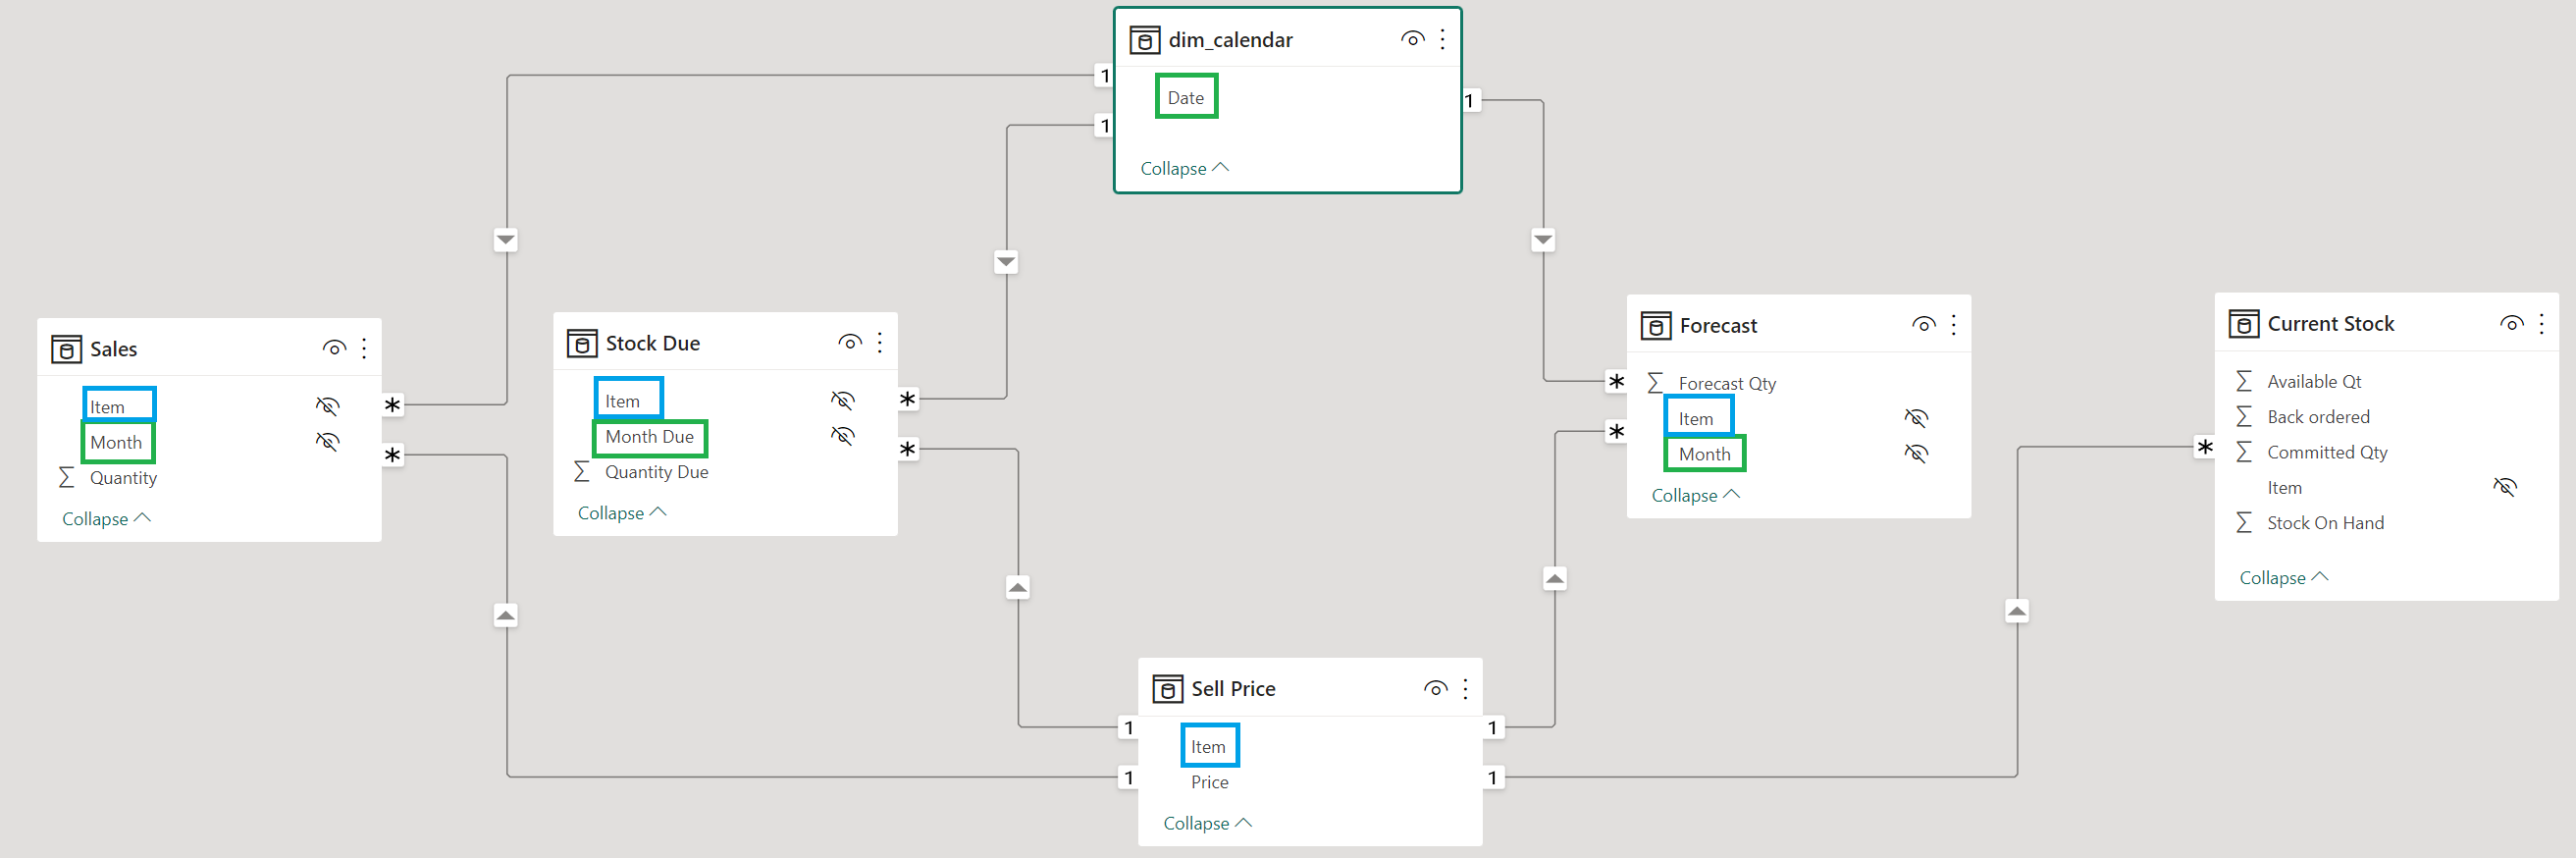The width and height of the screenshot is (2576, 858).
Task: Select filter arrow on Forecast to dim_calendar relationship
Action: pyautogui.click(x=1543, y=240)
